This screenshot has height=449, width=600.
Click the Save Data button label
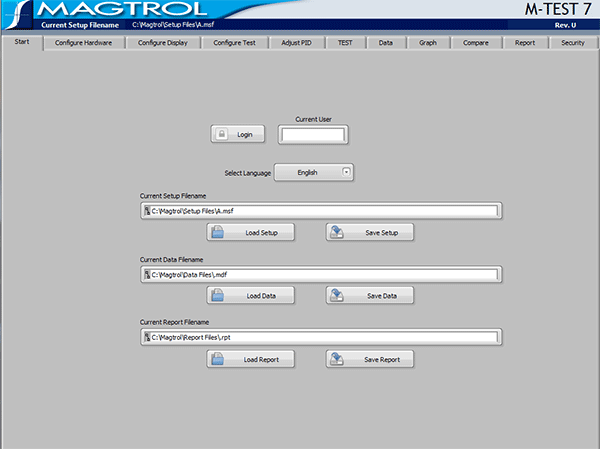click(382, 296)
